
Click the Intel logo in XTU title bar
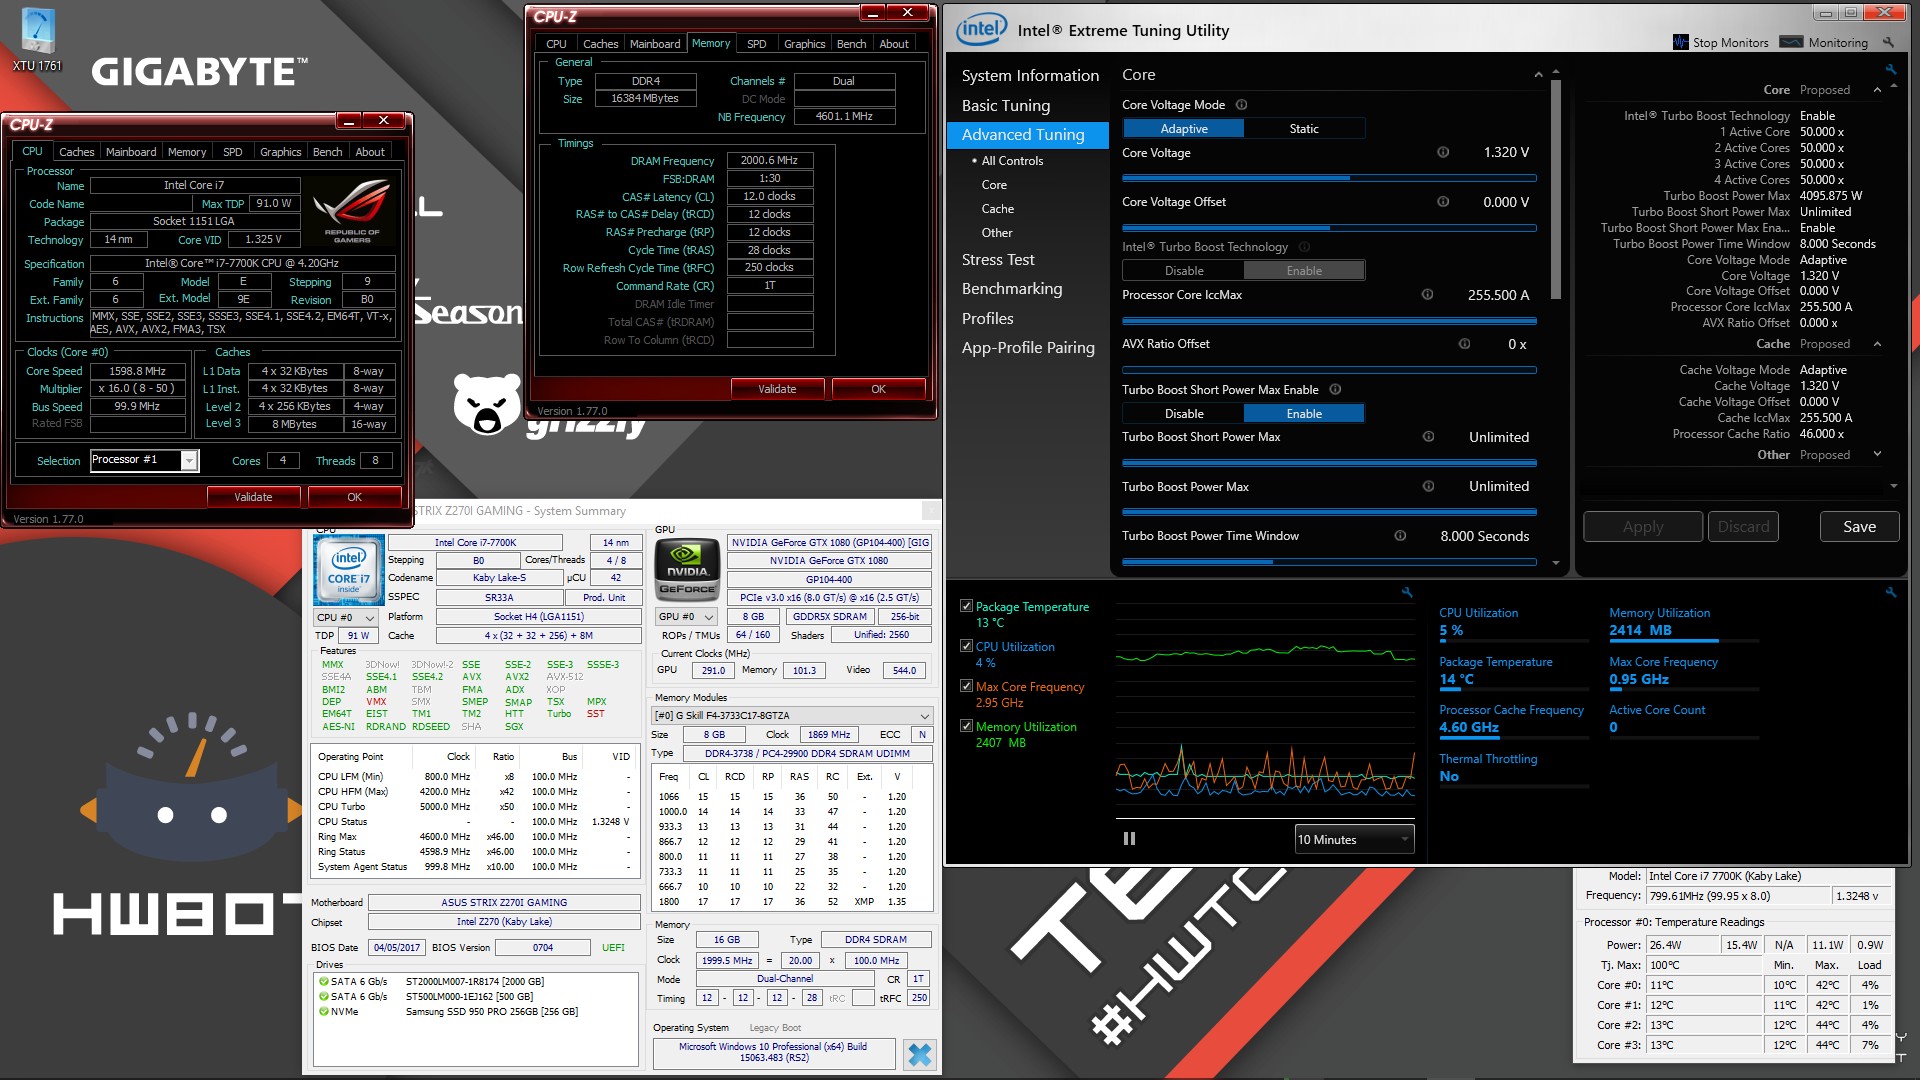click(981, 29)
